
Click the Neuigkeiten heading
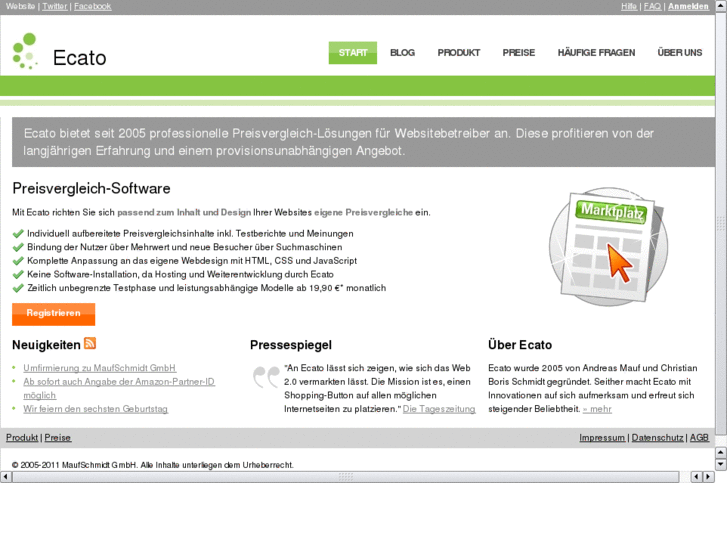46,345
